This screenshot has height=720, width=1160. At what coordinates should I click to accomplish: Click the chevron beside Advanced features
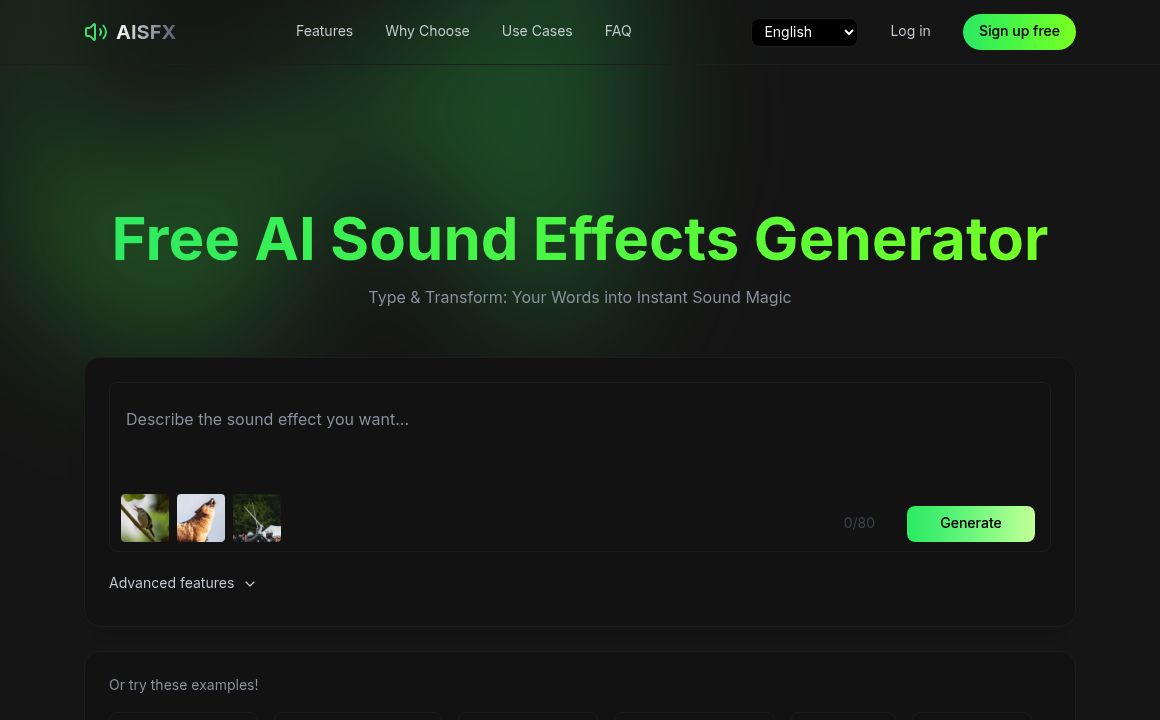coord(250,584)
